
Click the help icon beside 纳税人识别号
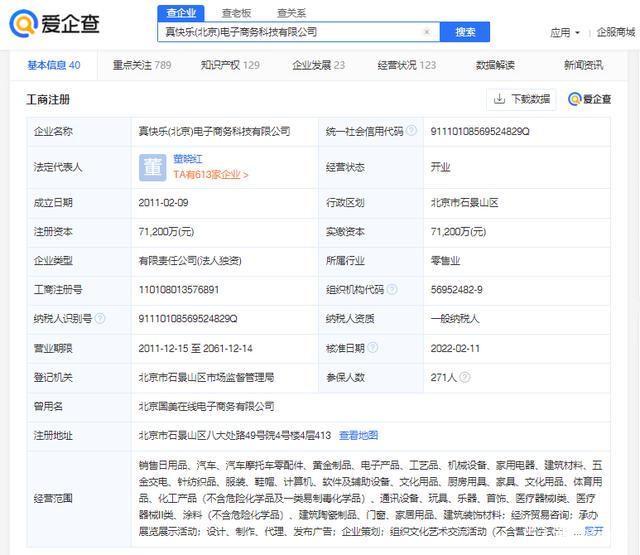point(100,318)
